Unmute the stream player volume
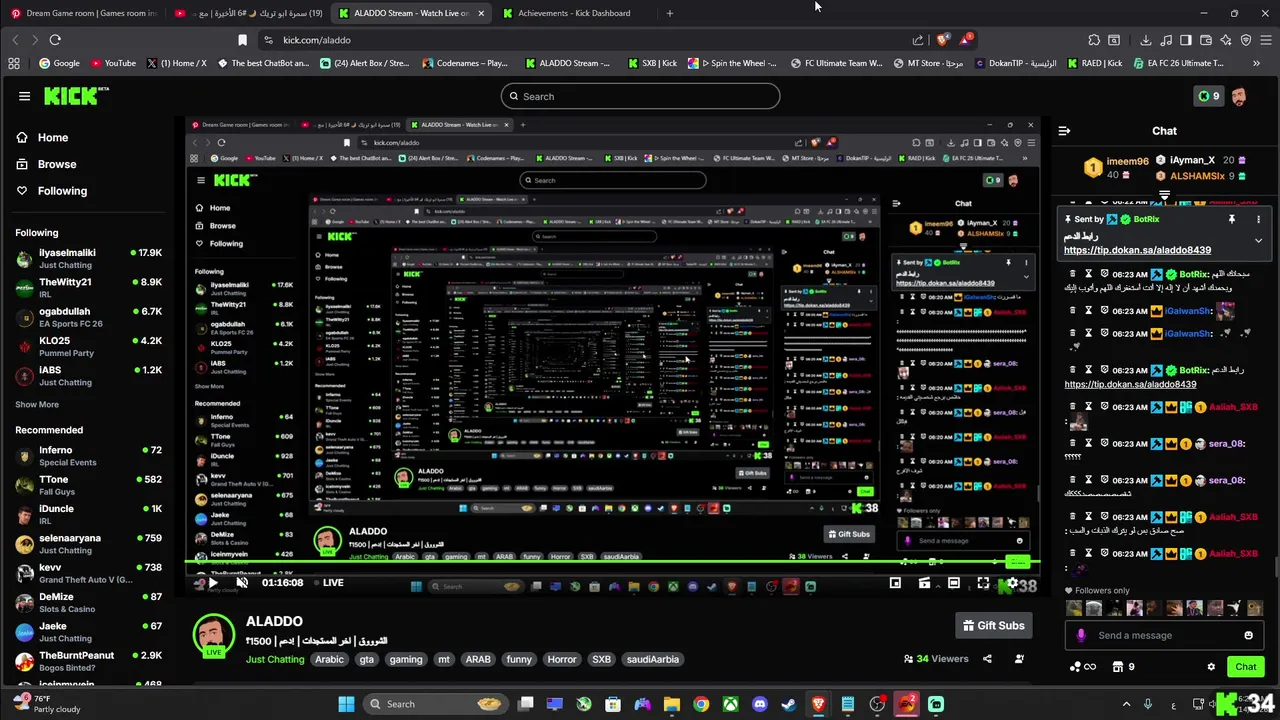1280x720 pixels. [x=242, y=583]
